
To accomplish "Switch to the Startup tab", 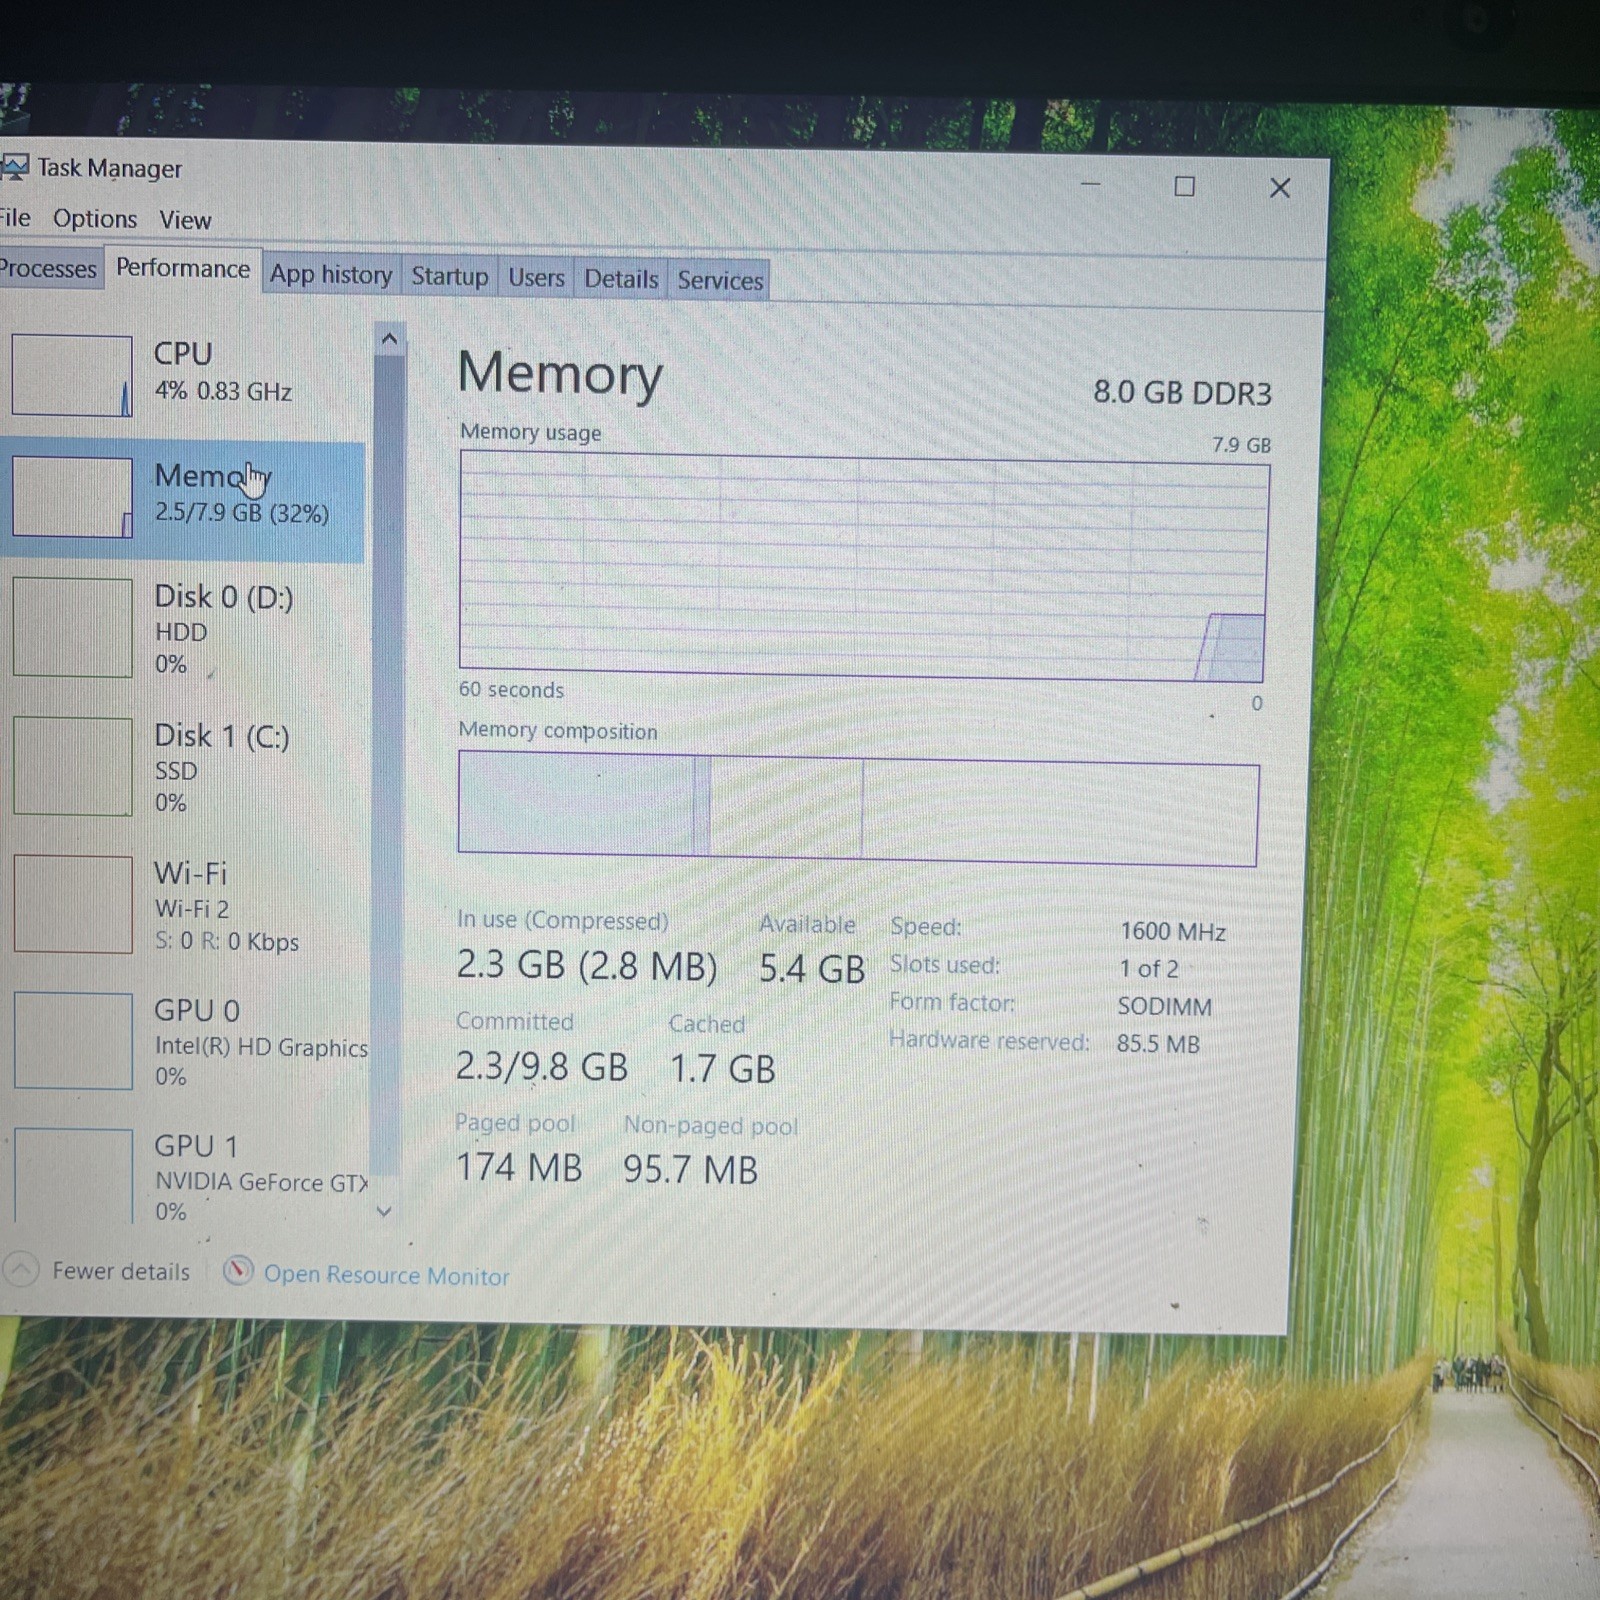I will (x=450, y=277).
